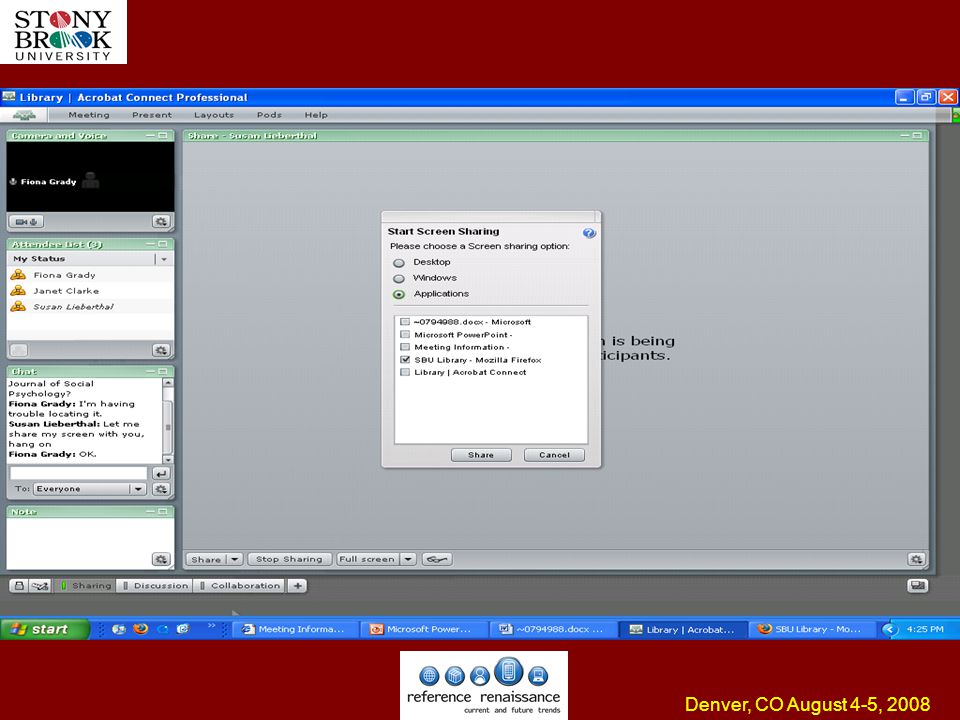This screenshot has height=720, width=960.
Task: Switch to the Sharing layout tab
Action: click(84, 586)
